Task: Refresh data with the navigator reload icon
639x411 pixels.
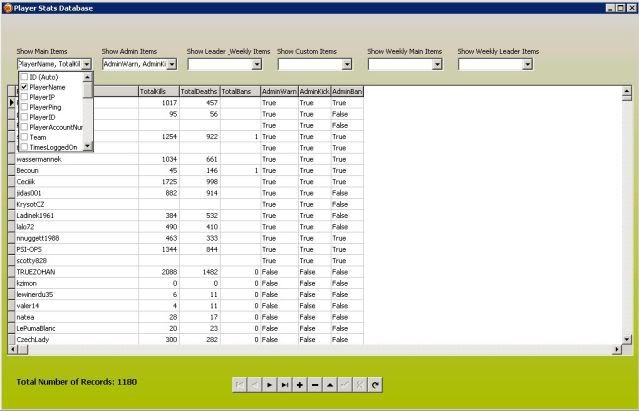Action: 375,384
